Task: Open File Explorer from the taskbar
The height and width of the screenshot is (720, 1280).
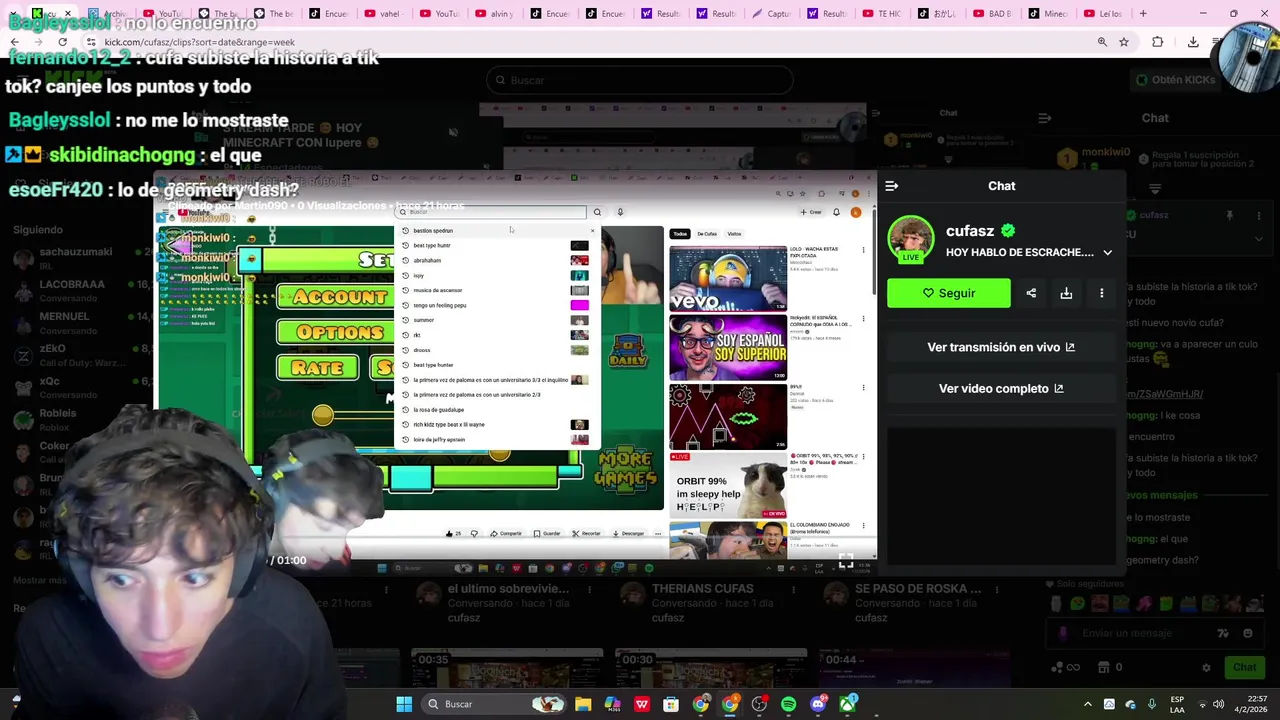Action: tap(583, 704)
